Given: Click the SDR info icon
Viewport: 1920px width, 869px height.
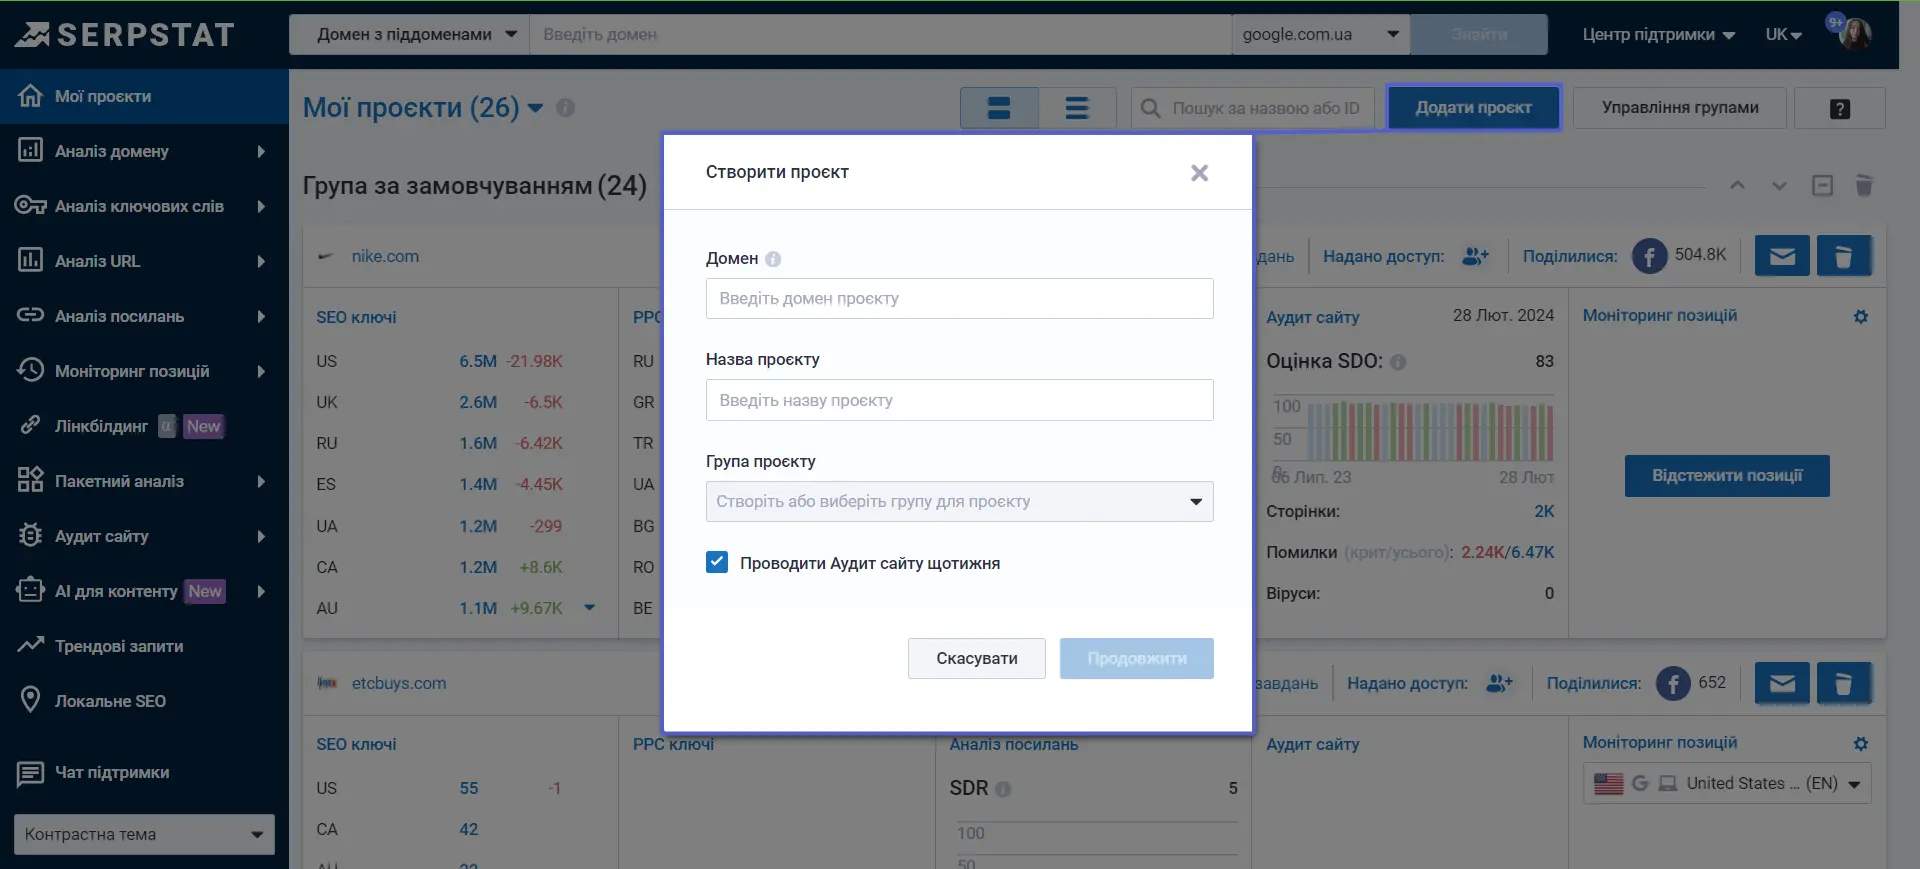Looking at the screenshot, I should pos(1003,789).
